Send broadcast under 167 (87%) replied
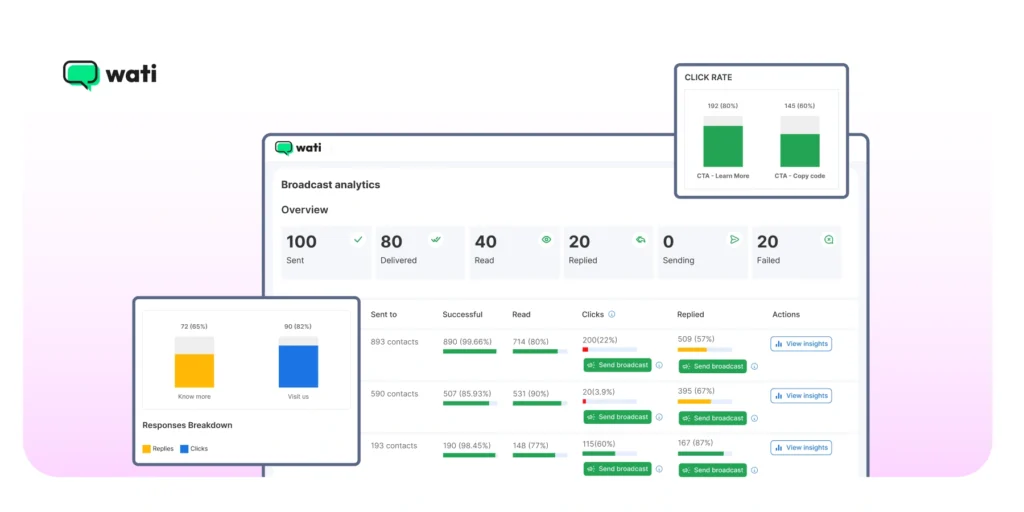 [x=712, y=470]
